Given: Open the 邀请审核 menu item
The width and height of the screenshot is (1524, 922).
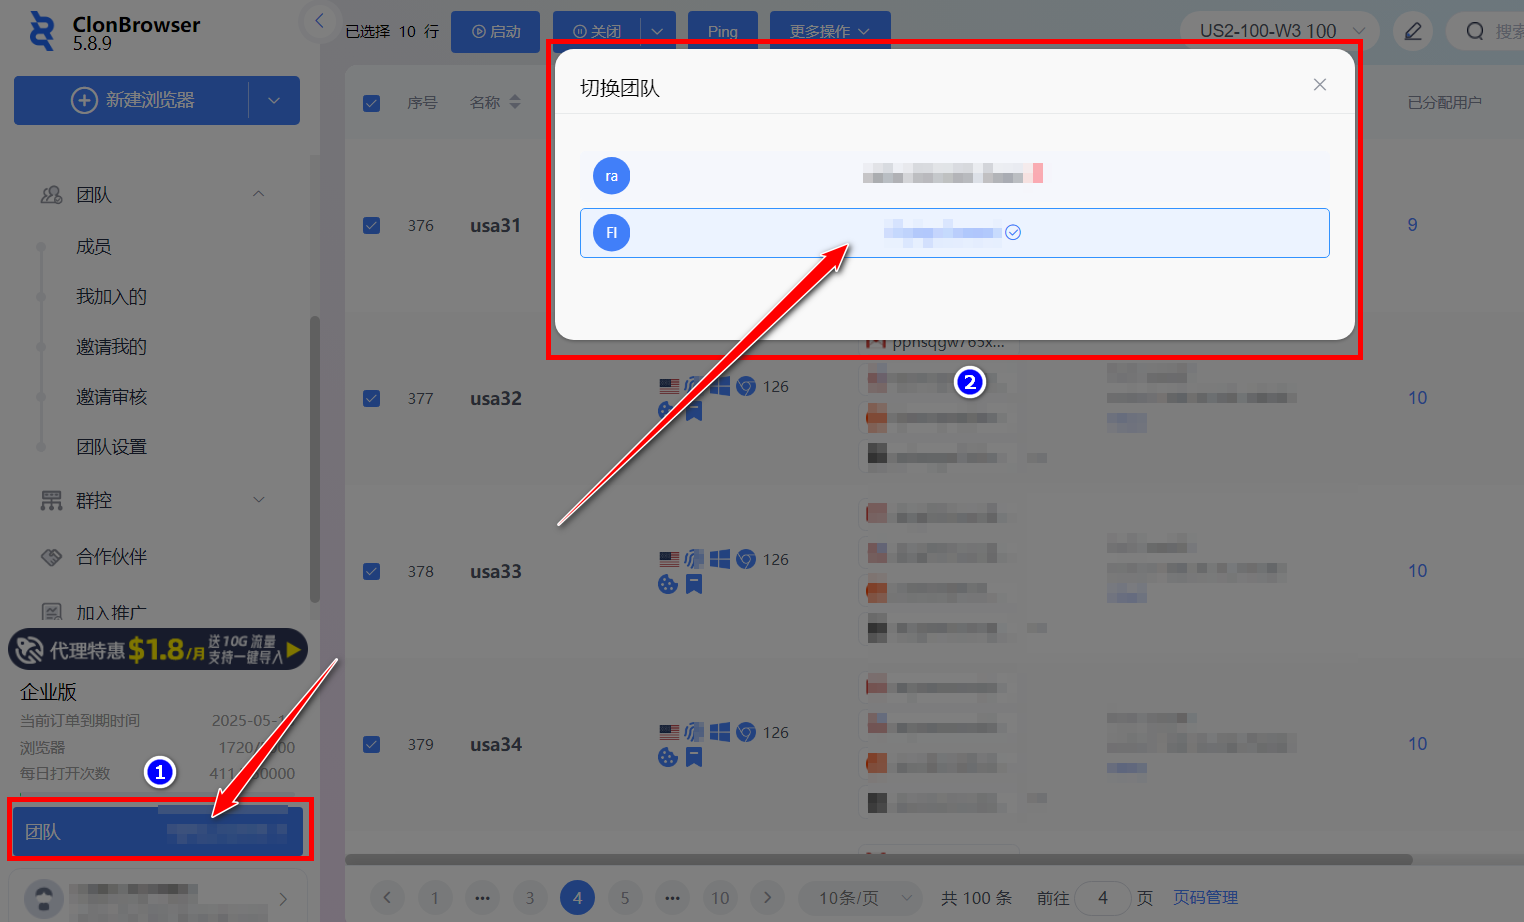Looking at the screenshot, I should (111, 397).
